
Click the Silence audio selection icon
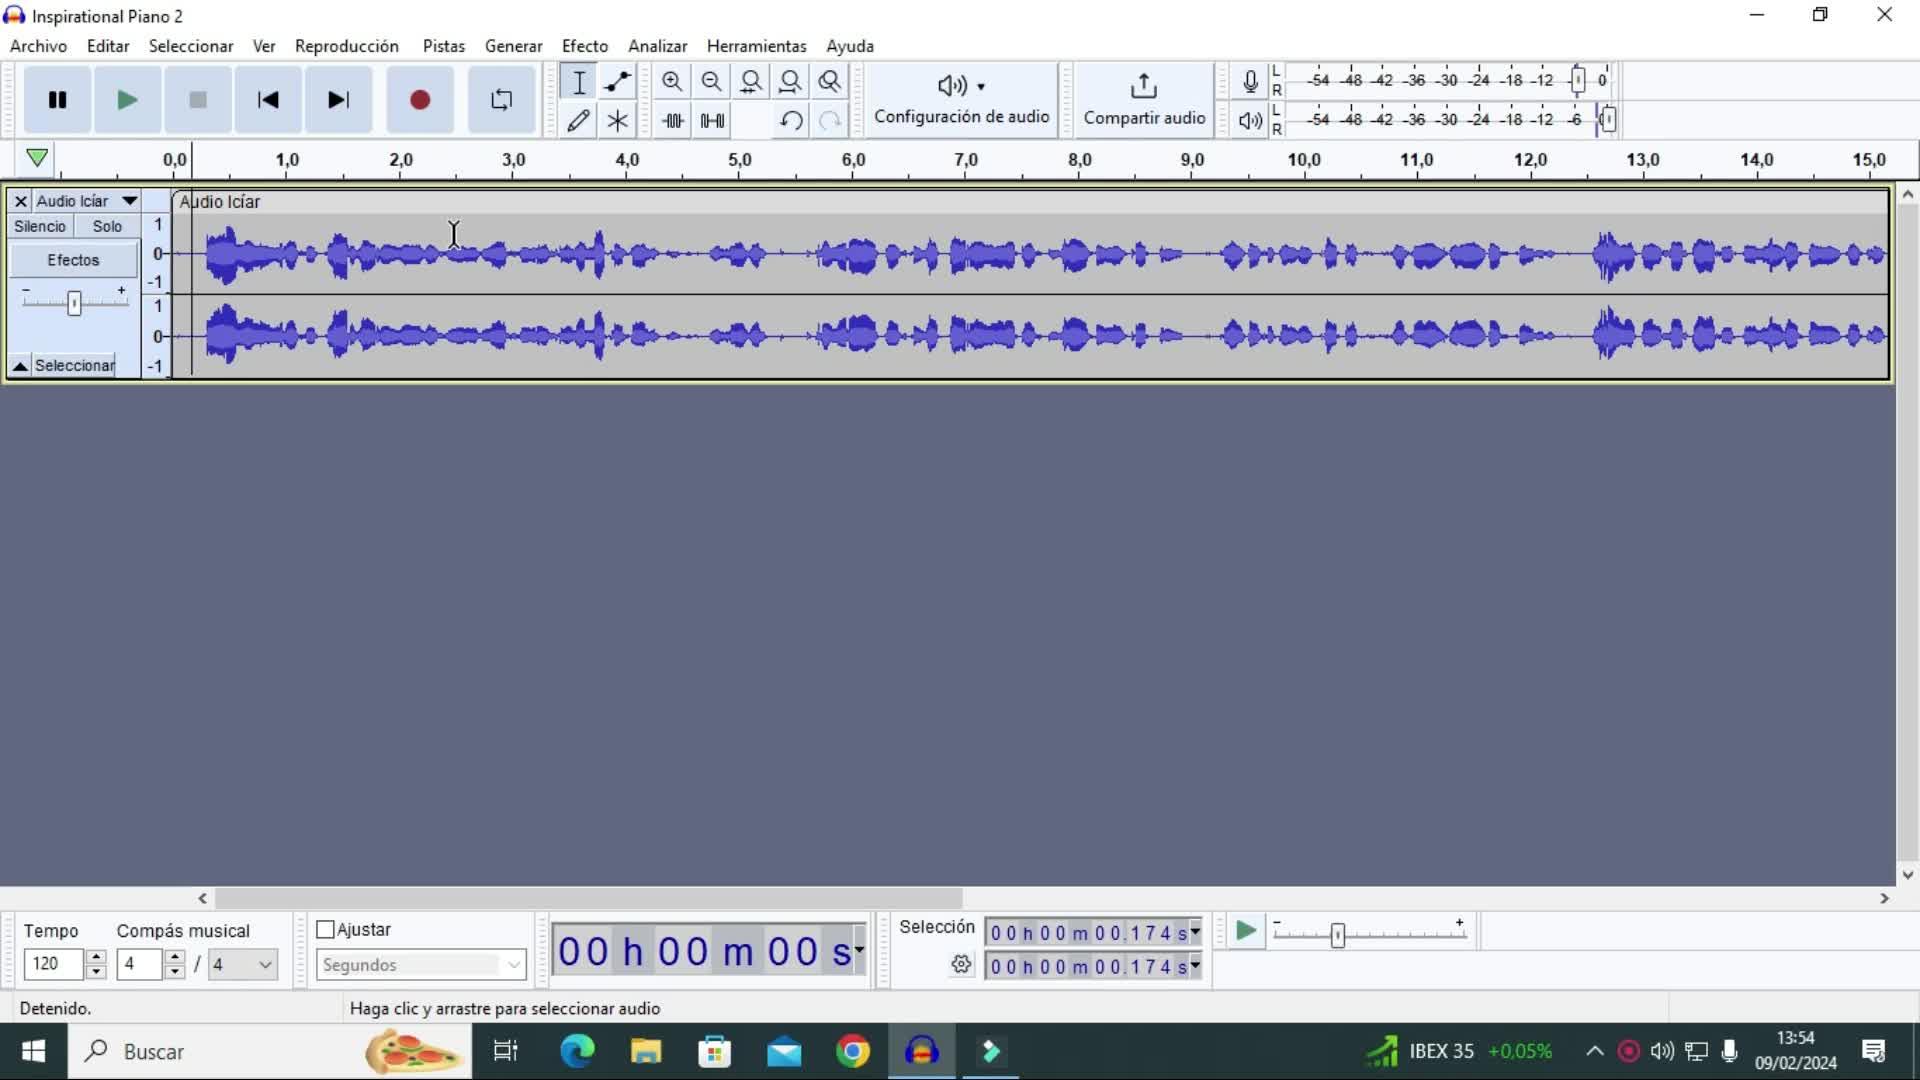click(x=712, y=121)
